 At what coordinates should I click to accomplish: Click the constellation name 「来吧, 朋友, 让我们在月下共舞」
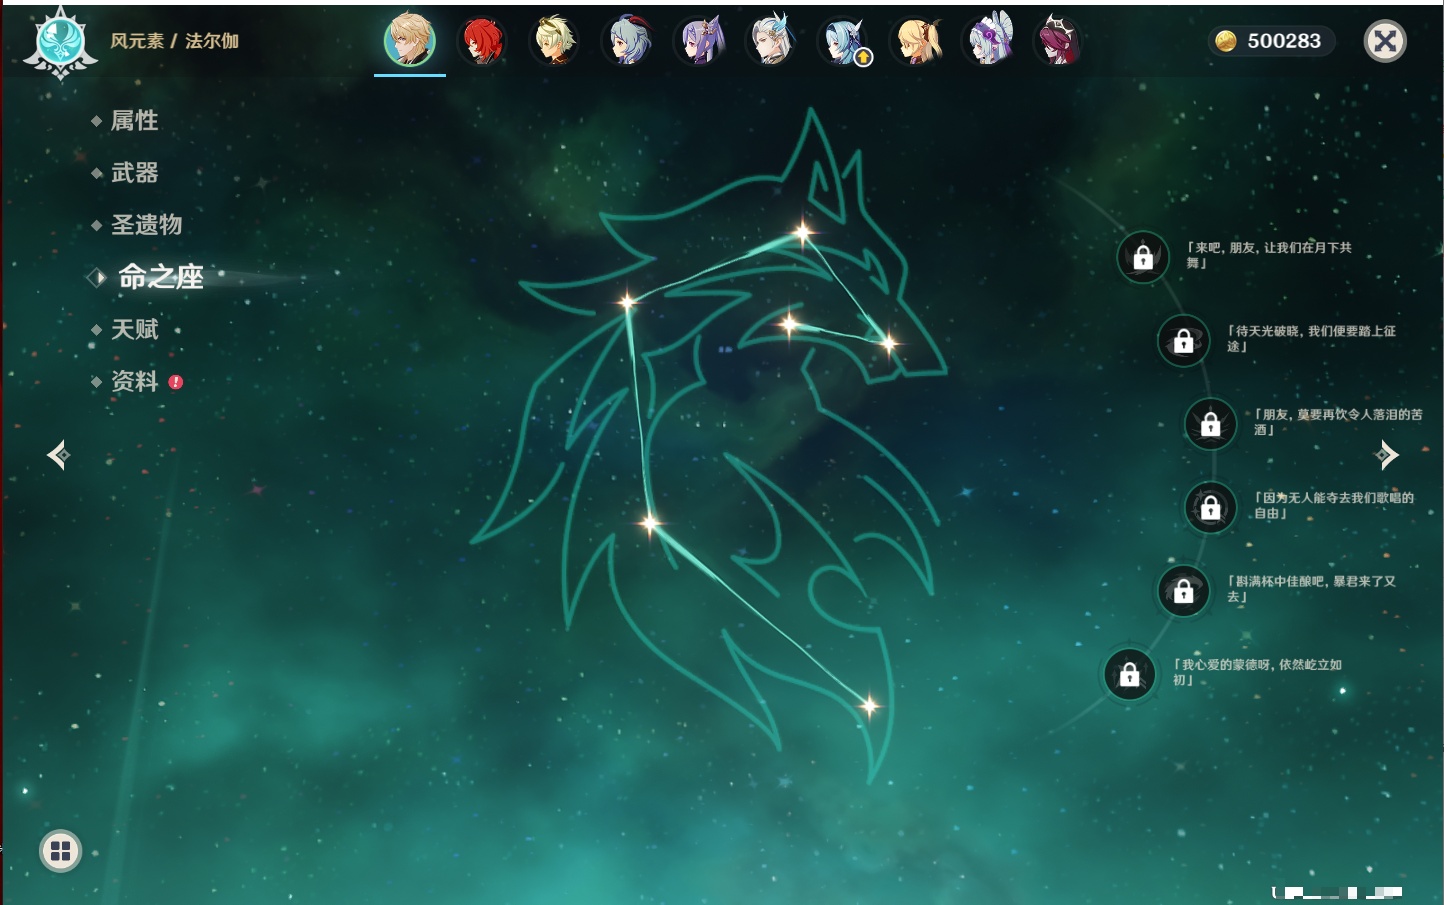pos(1269,255)
